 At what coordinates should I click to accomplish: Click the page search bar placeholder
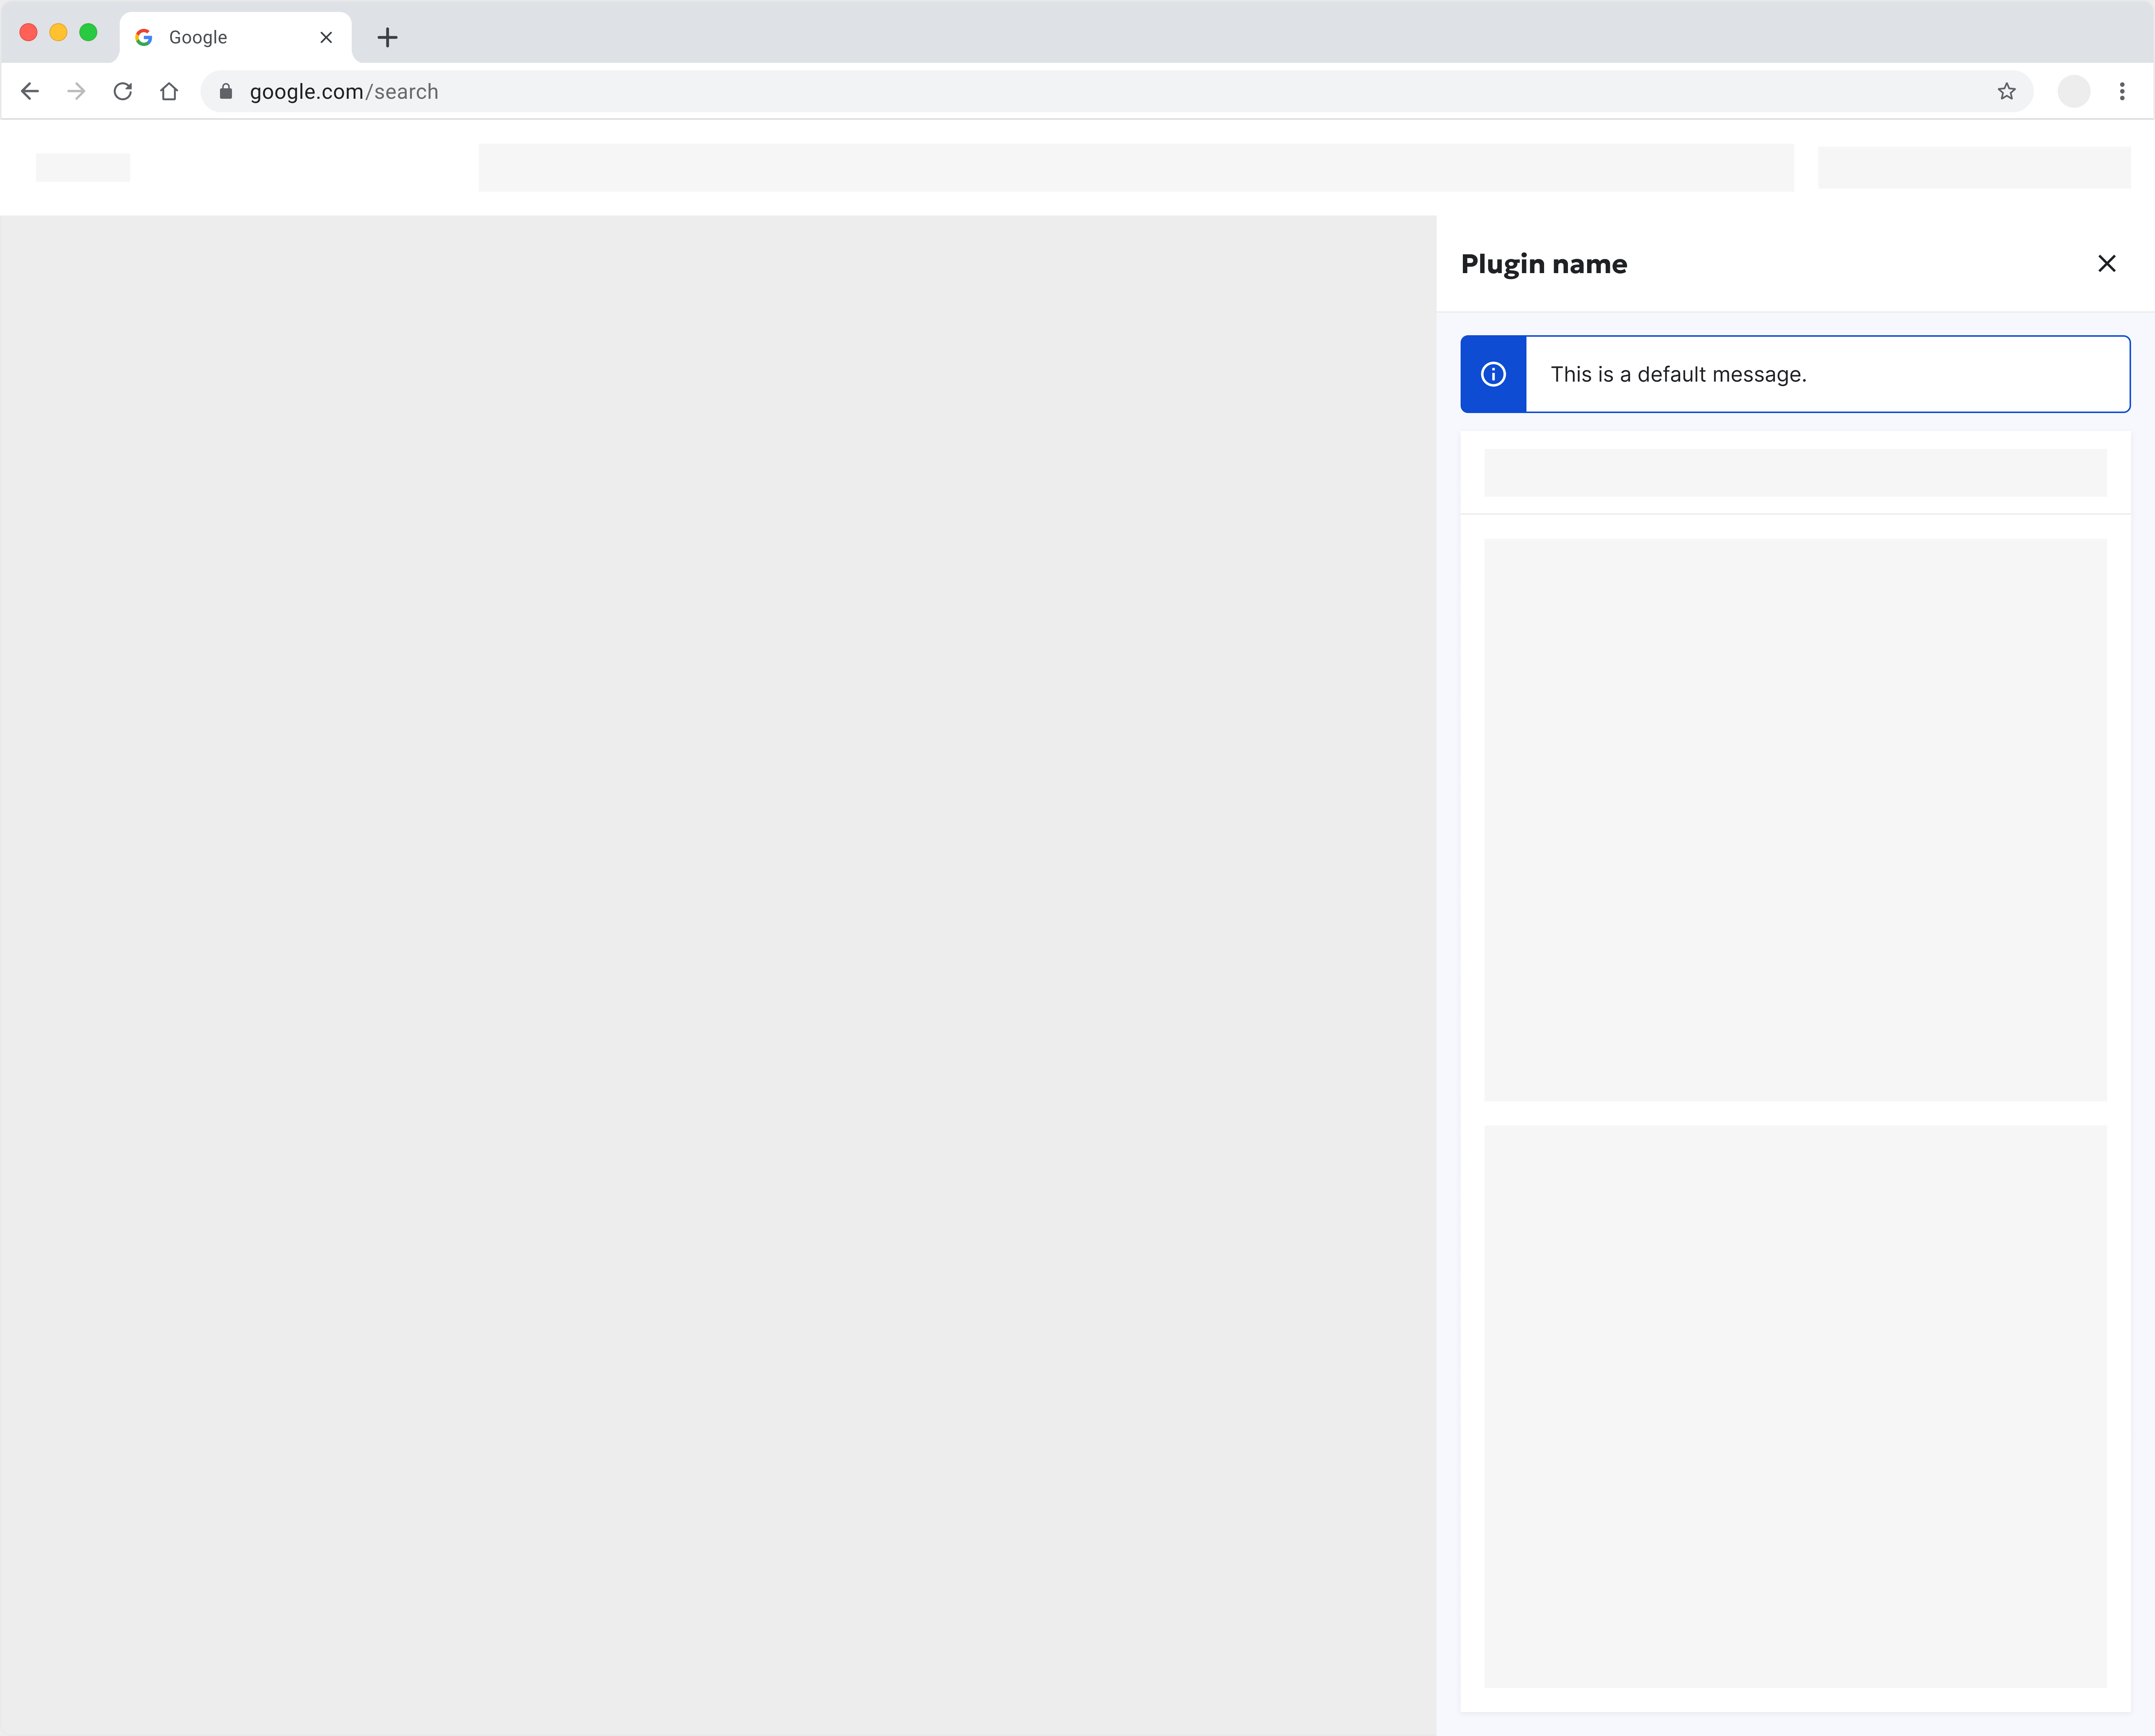tap(1135, 167)
